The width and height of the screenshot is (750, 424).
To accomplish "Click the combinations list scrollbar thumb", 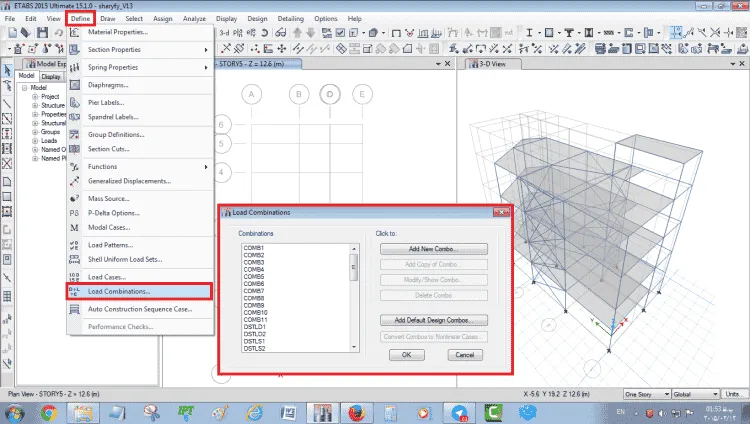I will point(354,267).
